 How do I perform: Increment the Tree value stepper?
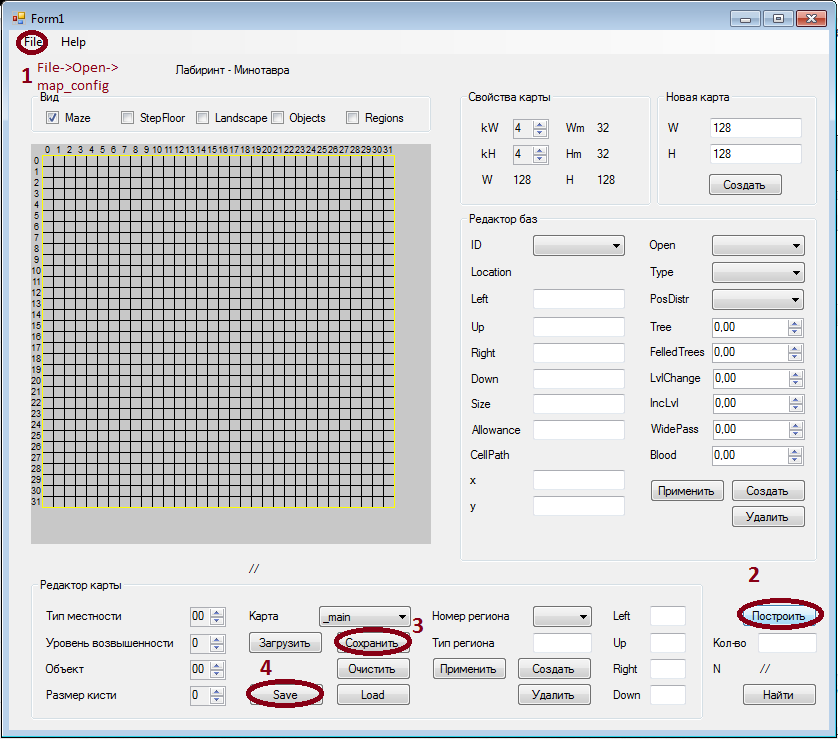[x=795, y=323]
